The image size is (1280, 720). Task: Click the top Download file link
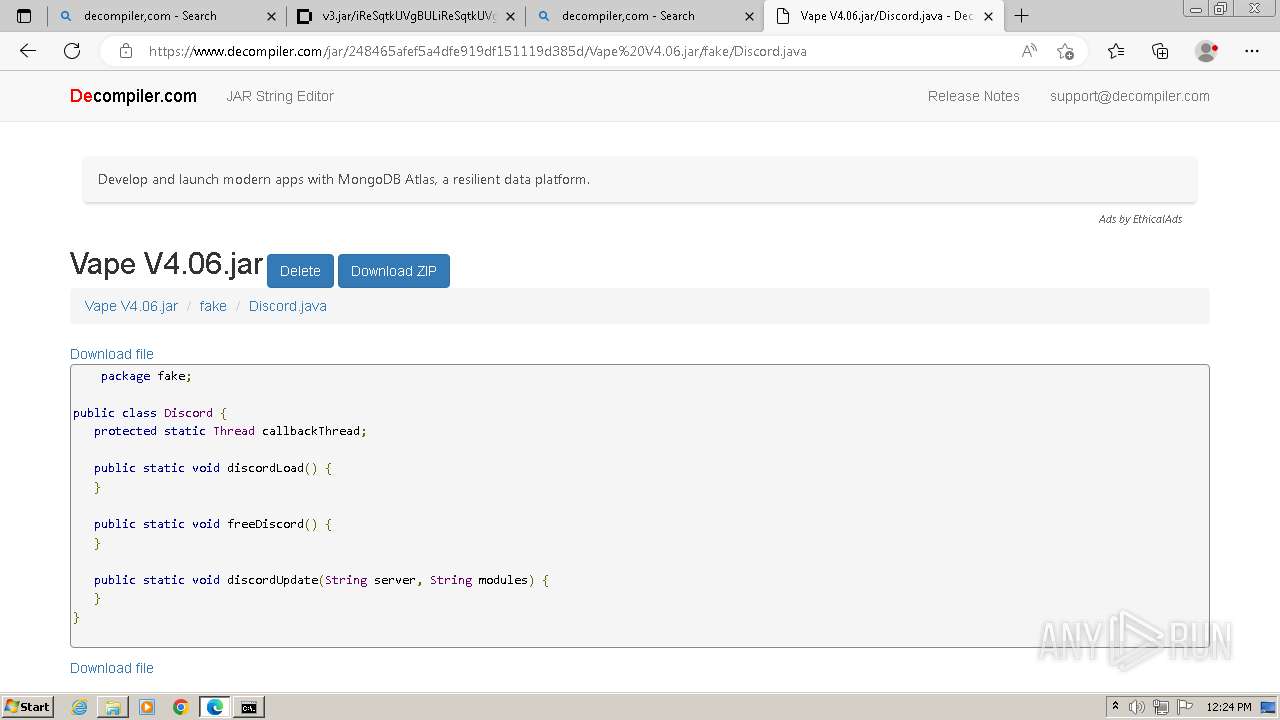(x=112, y=354)
